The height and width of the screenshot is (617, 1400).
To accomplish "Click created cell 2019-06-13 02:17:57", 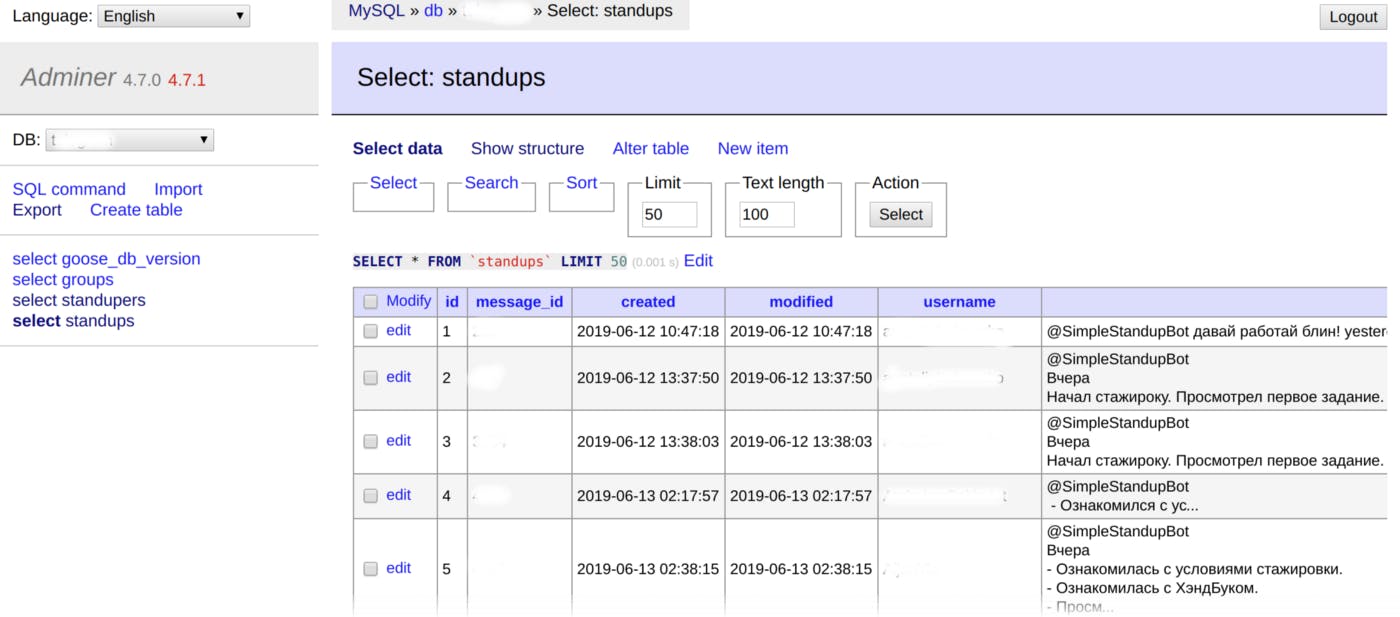I will coord(648,496).
